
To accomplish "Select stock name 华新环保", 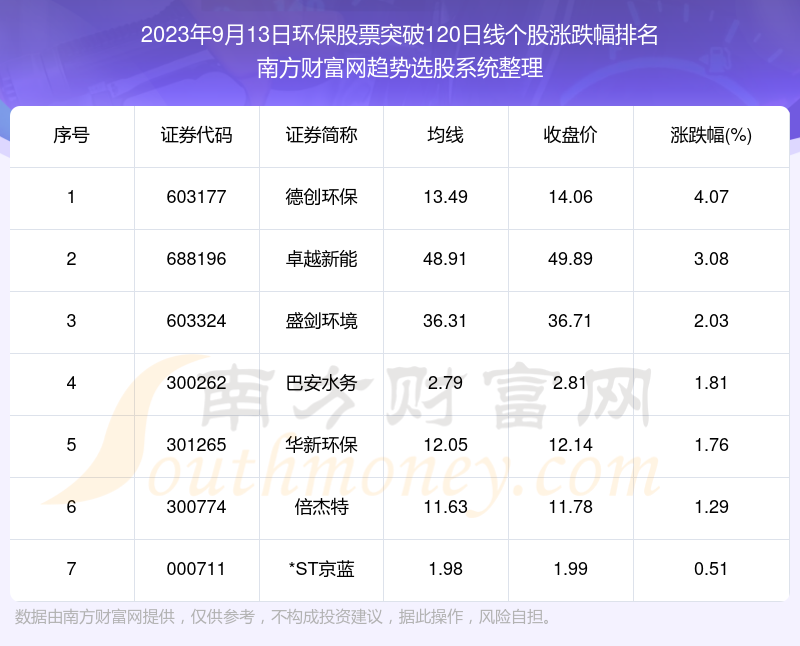I will pos(321,445).
